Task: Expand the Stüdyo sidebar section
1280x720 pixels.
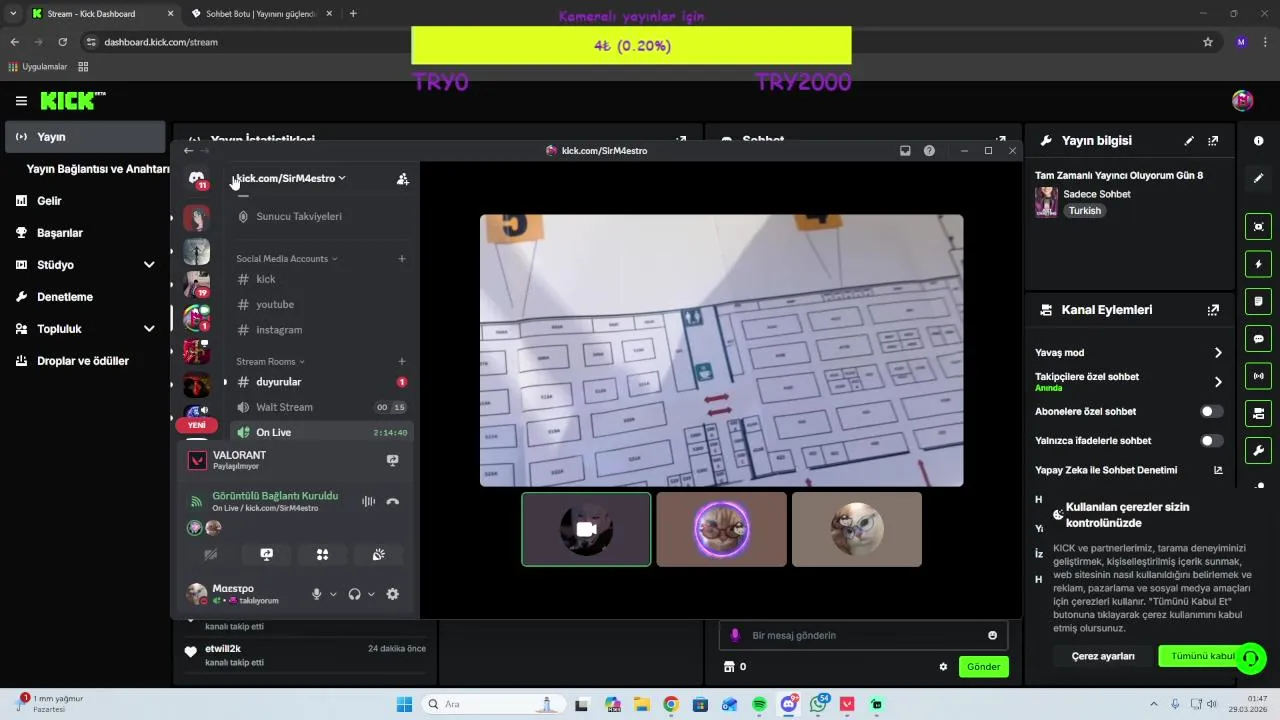Action: point(149,265)
